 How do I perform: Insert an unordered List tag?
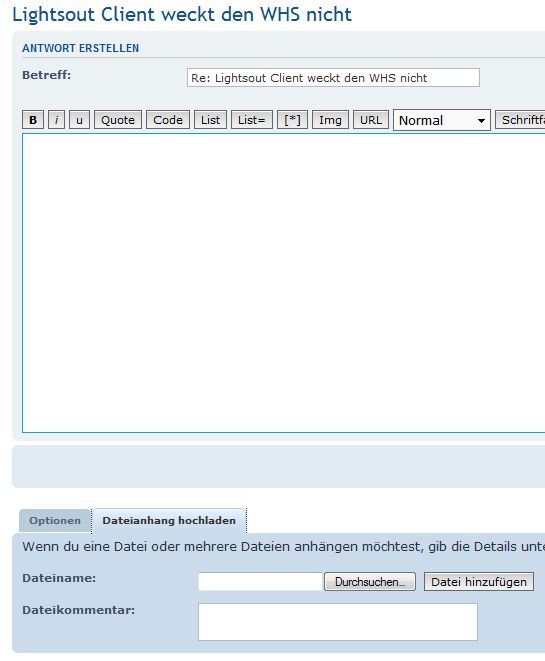coord(210,120)
